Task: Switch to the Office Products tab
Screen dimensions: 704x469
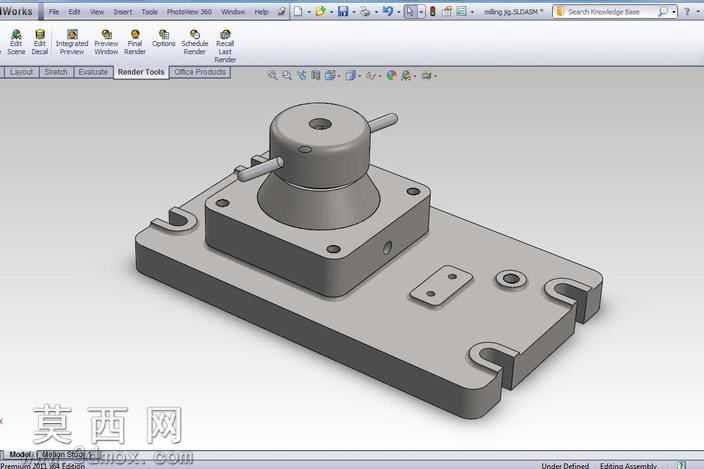Action: point(200,72)
